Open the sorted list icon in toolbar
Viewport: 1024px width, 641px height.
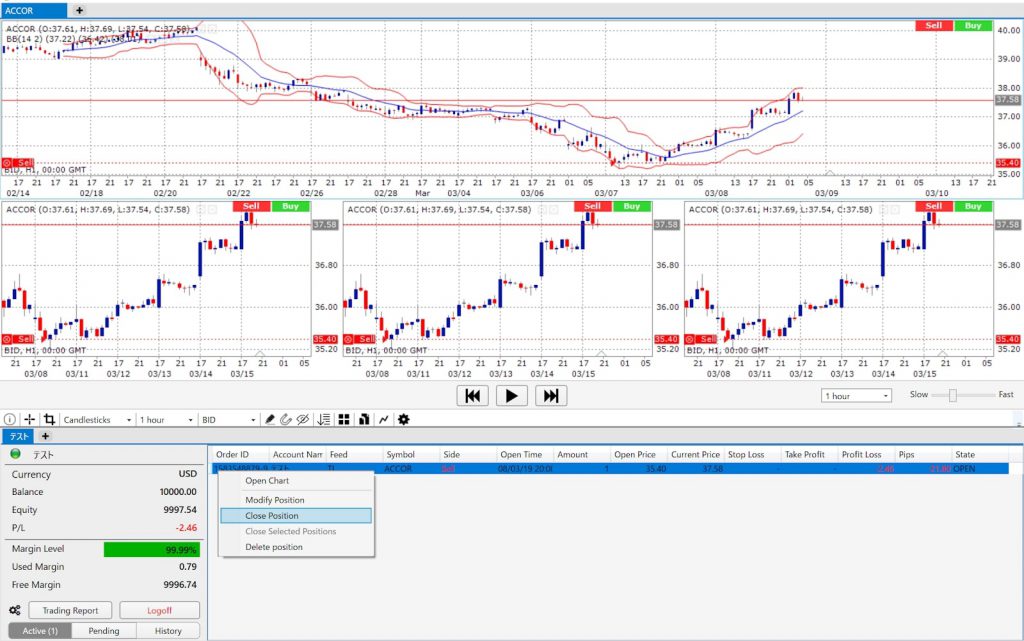(324, 420)
